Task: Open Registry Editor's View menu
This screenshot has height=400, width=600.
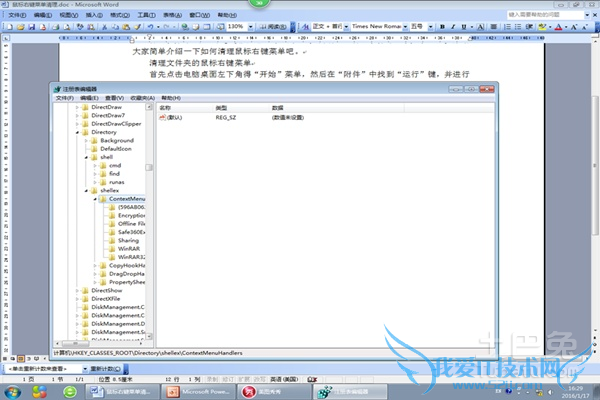Action: coord(114,98)
